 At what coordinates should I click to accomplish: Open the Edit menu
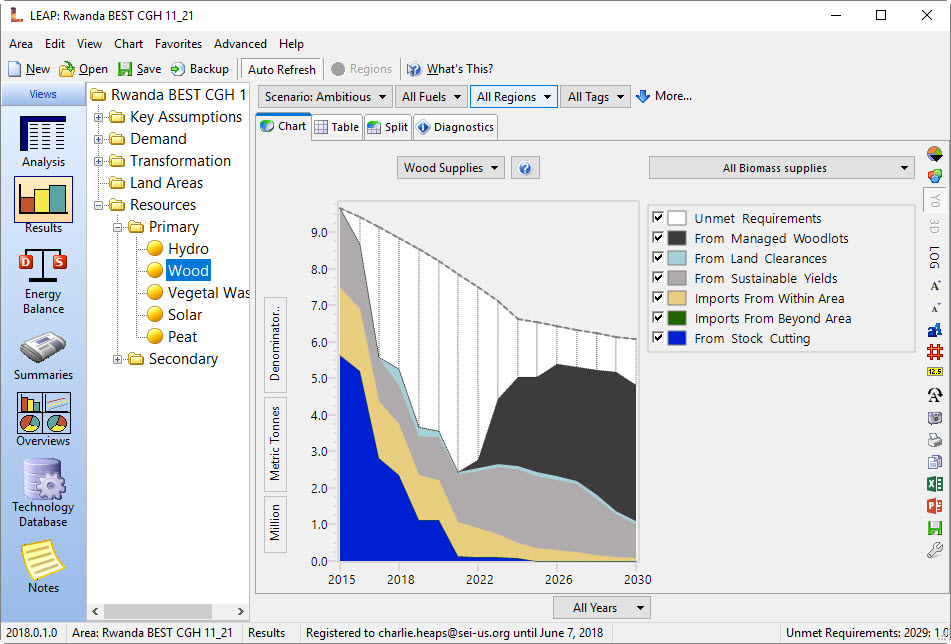[x=55, y=44]
